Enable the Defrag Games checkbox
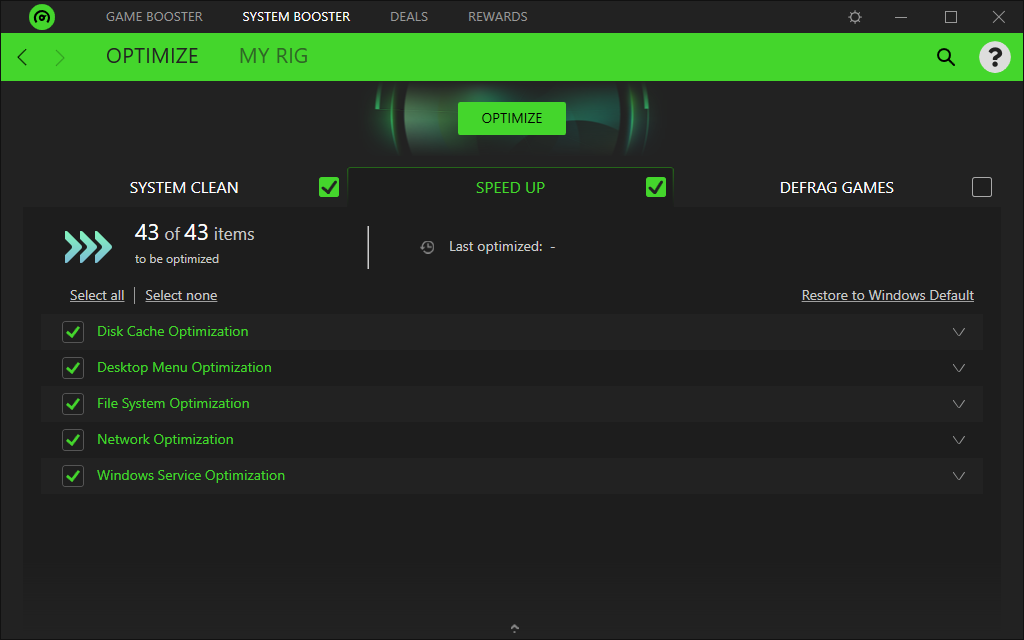 coord(982,187)
